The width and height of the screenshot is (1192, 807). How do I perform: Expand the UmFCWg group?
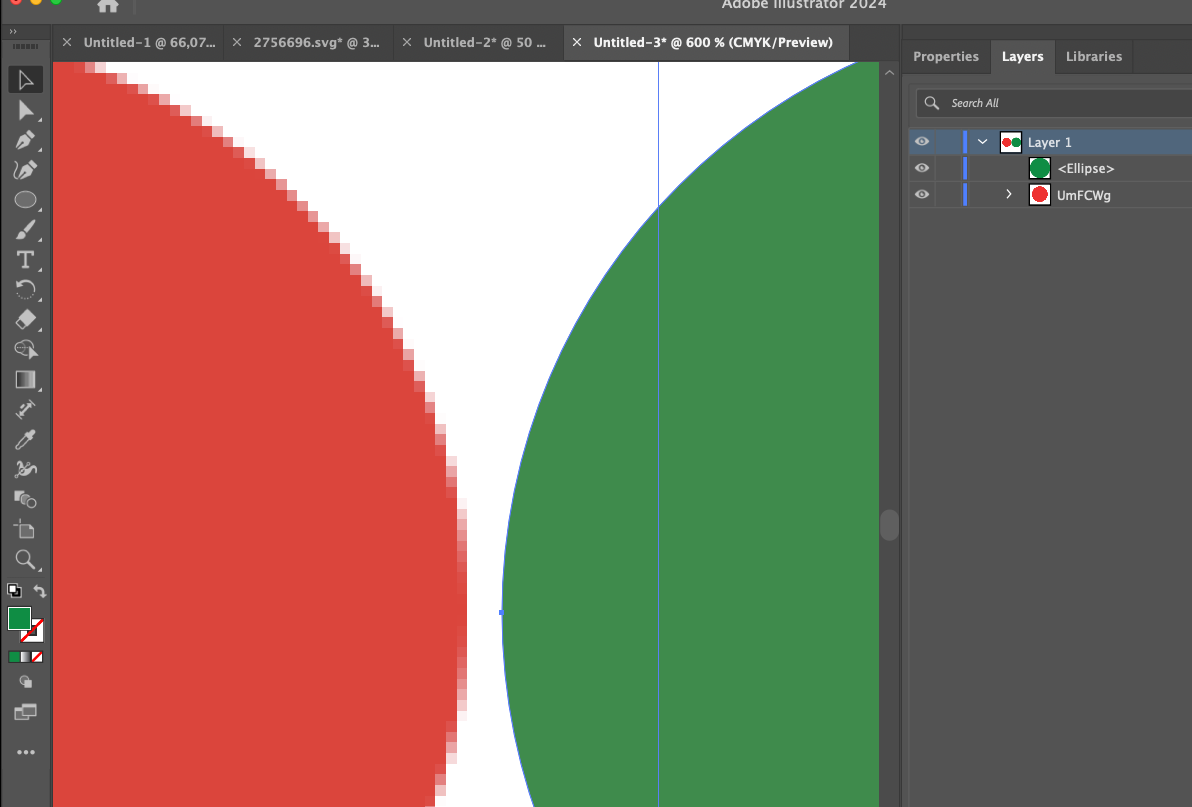tap(1009, 195)
